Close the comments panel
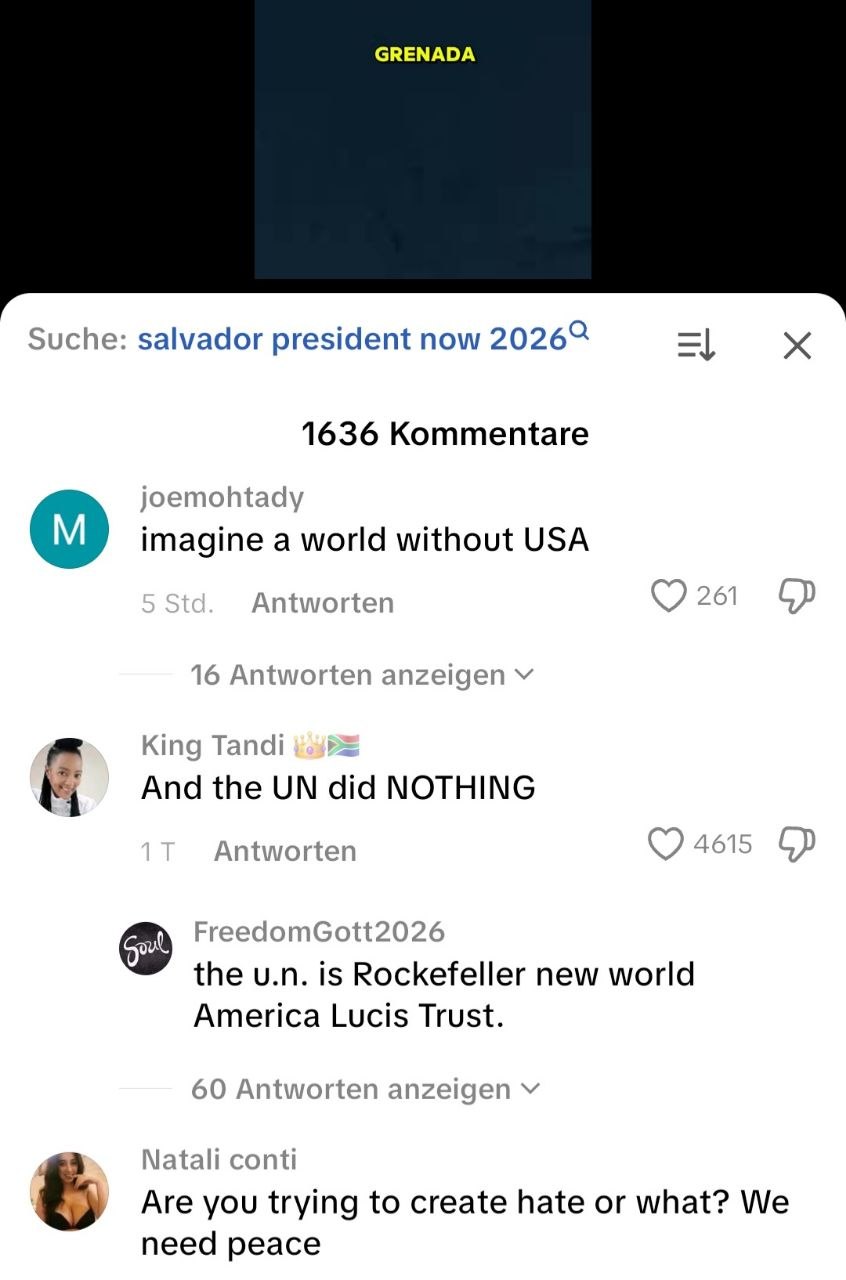The height and width of the screenshot is (1280, 846). pos(797,345)
